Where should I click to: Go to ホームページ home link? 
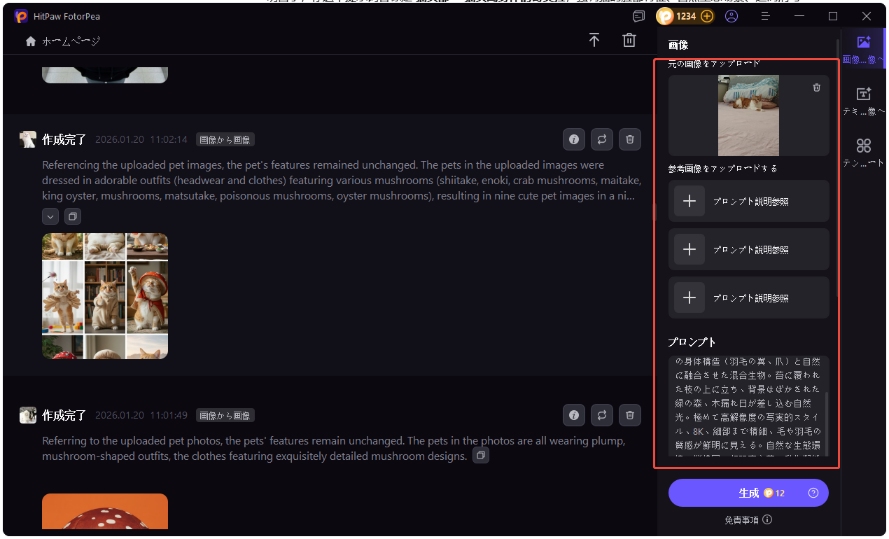click(x=62, y=41)
